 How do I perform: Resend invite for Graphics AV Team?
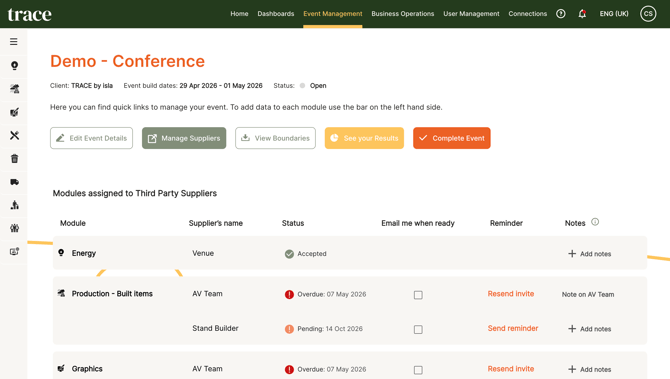click(511, 369)
